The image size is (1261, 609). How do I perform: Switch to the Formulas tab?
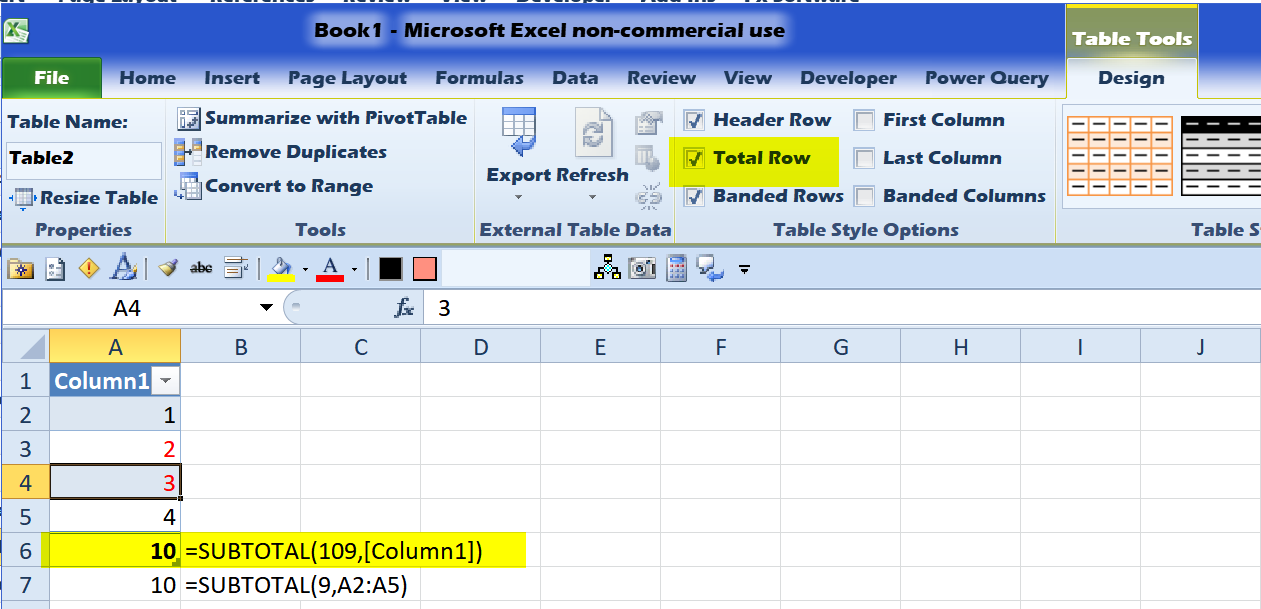479,78
